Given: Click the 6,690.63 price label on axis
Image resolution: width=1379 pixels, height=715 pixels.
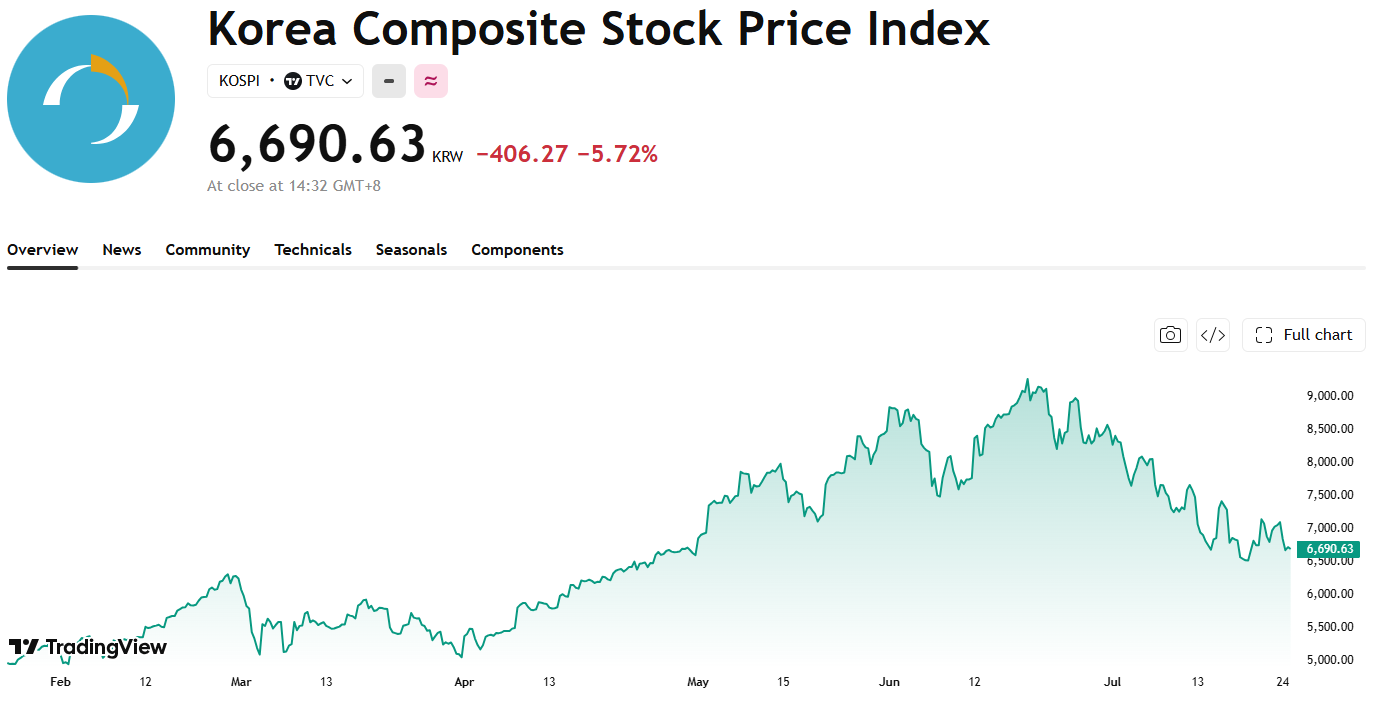Looking at the screenshot, I should (1328, 549).
